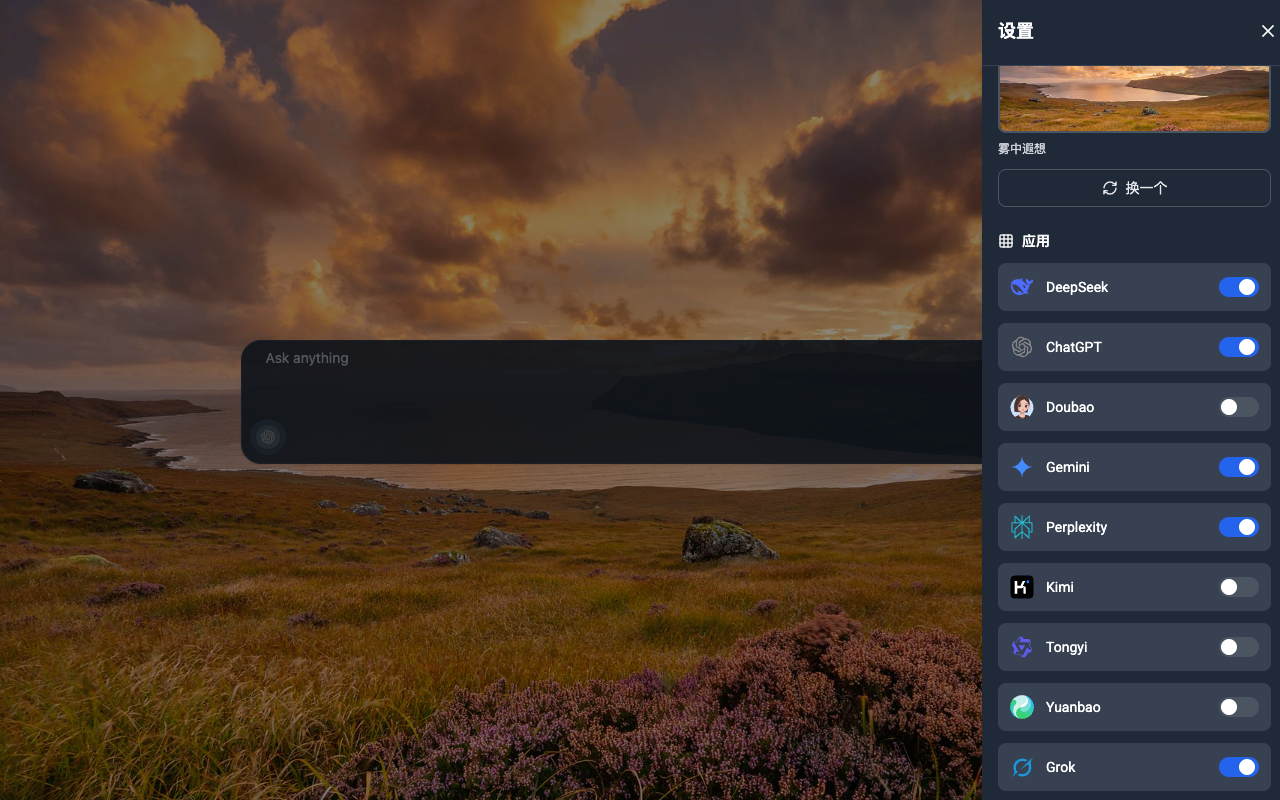Click the Perplexity app label

[x=1076, y=527]
